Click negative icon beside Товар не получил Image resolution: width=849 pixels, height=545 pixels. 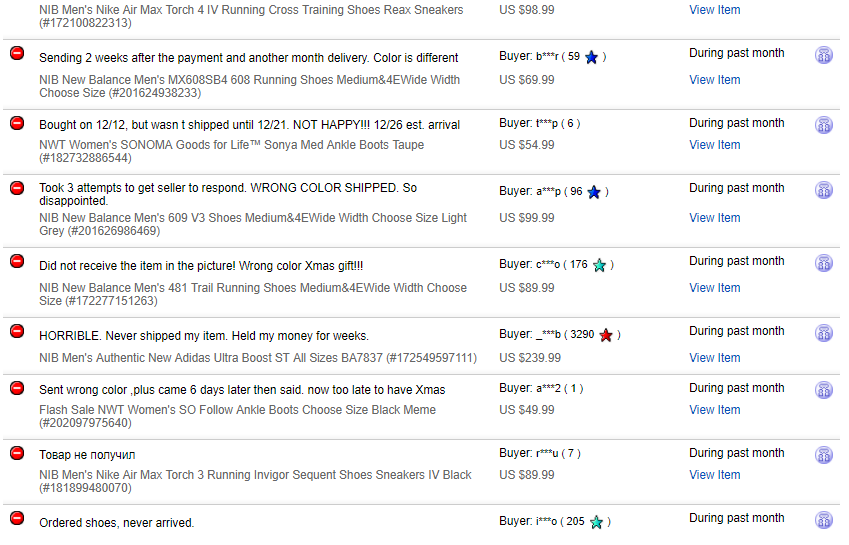17,453
